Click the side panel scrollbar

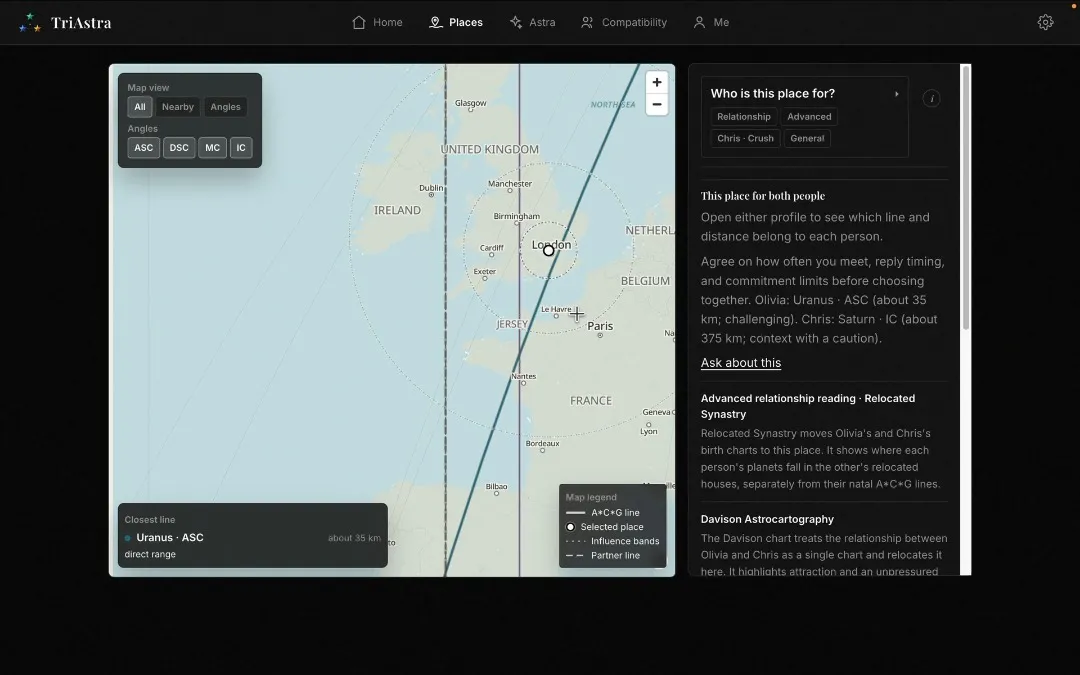click(966, 198)
